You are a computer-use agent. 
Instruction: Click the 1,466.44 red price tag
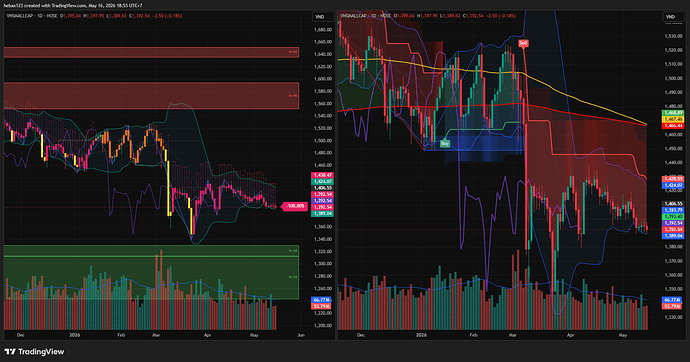coord(673,126)
